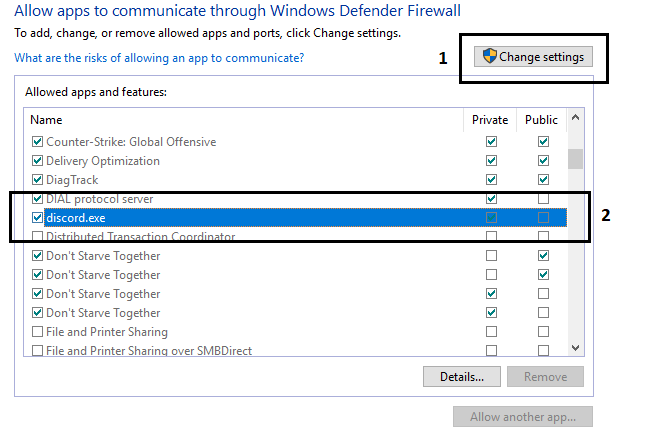
Task: Toggle discord.exe Private checkbox
Action: tap(491, 217)
